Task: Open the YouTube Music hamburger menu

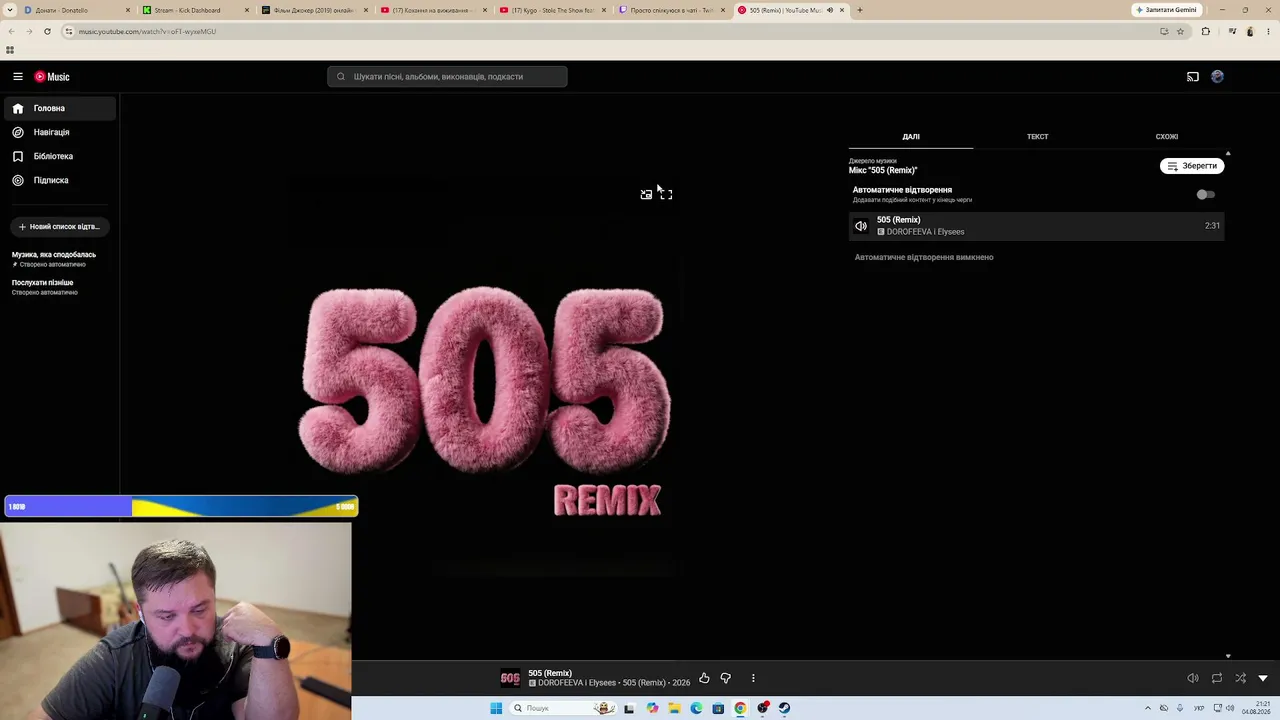Action: click(x=18, y=77)
